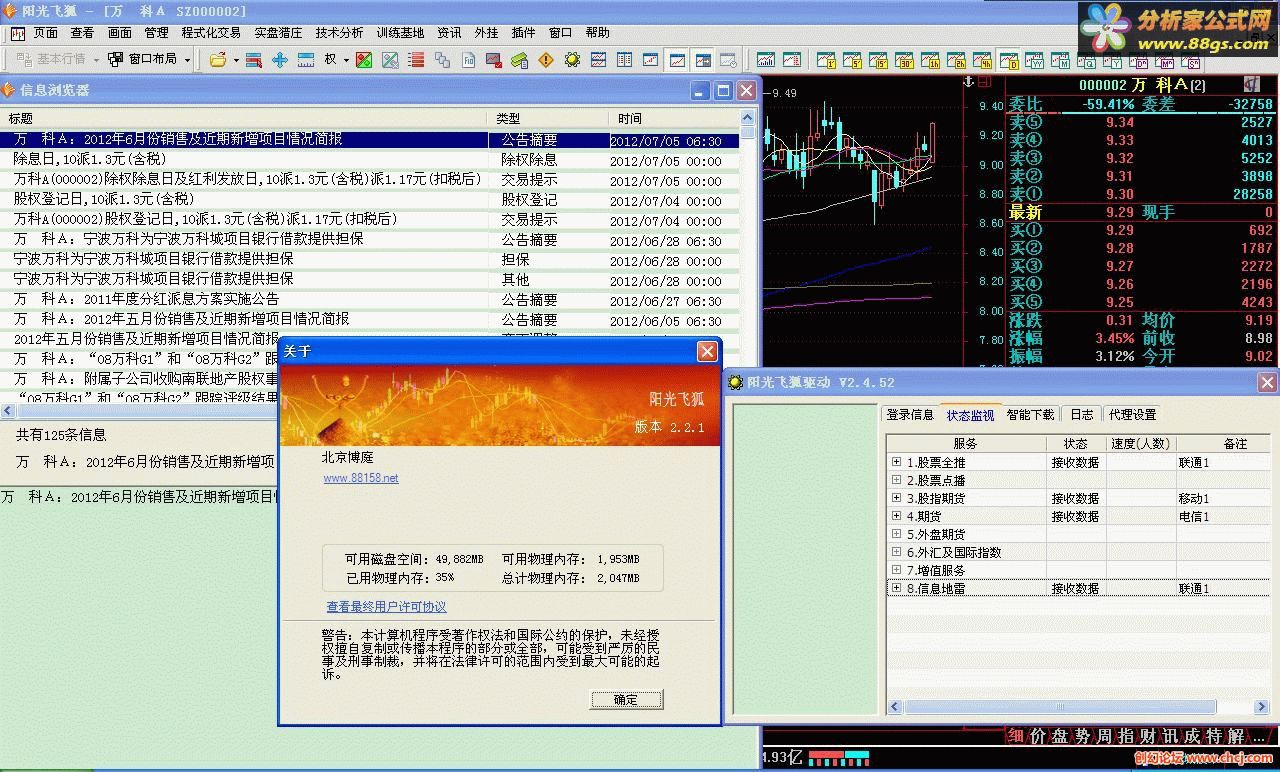This screenshot has width=1280, height=772.
Task: Click the green money stack icon
Action: (519, 60)
